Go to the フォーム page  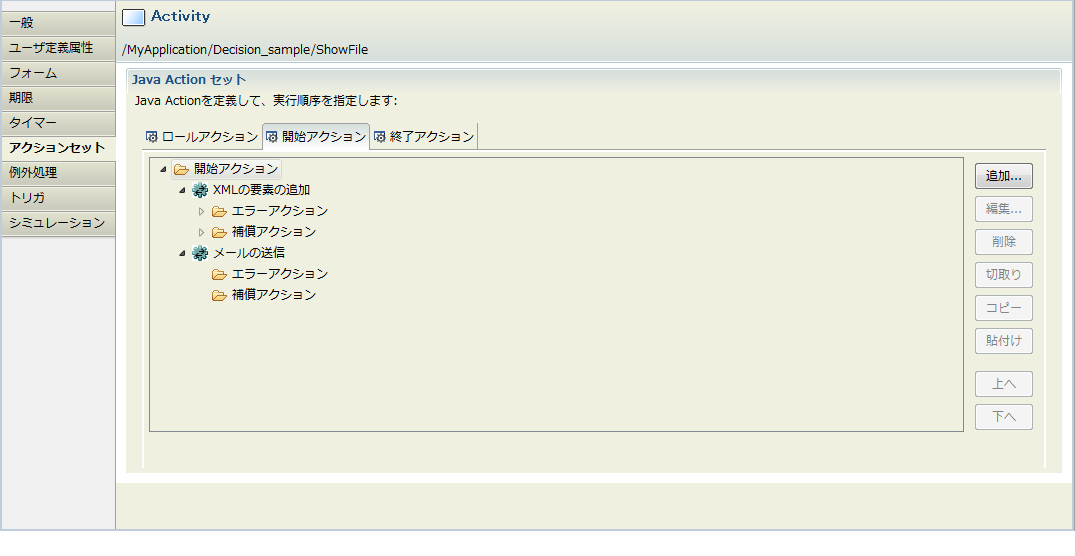tap(58, 73)
